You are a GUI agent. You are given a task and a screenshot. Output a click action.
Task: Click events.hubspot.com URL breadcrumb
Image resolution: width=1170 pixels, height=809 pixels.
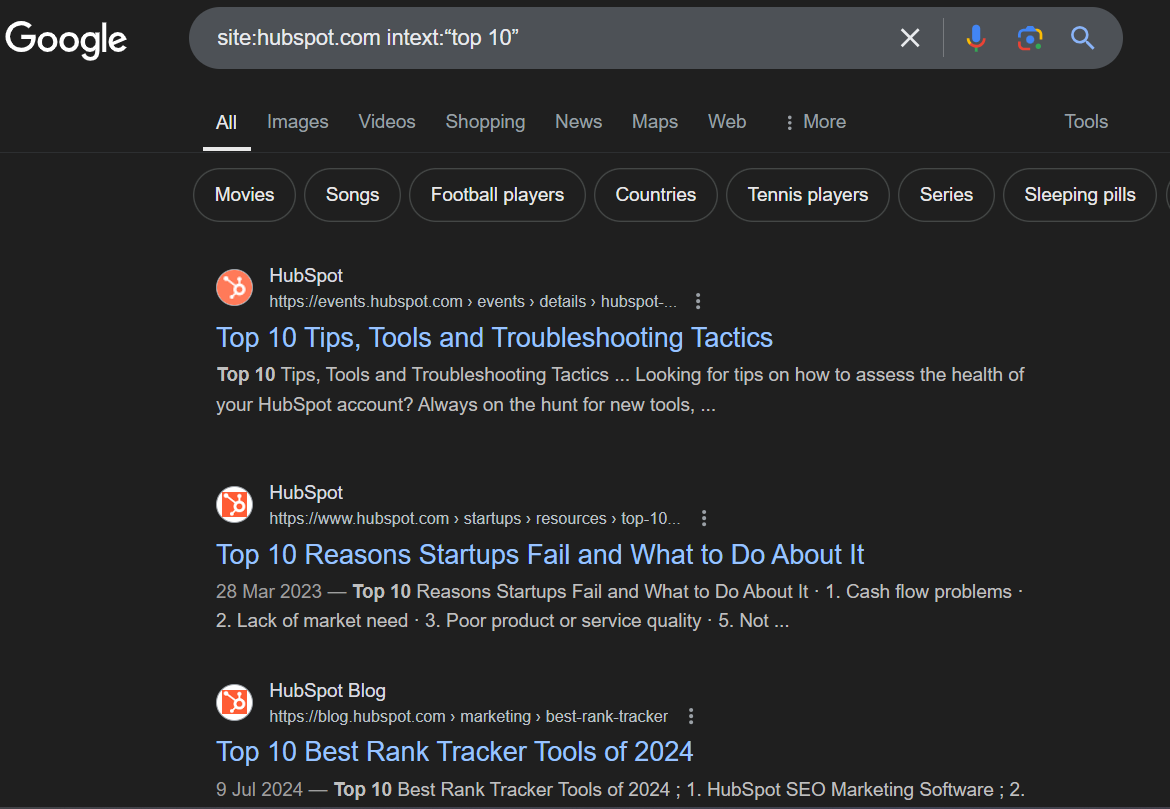(x=473, y=302)
